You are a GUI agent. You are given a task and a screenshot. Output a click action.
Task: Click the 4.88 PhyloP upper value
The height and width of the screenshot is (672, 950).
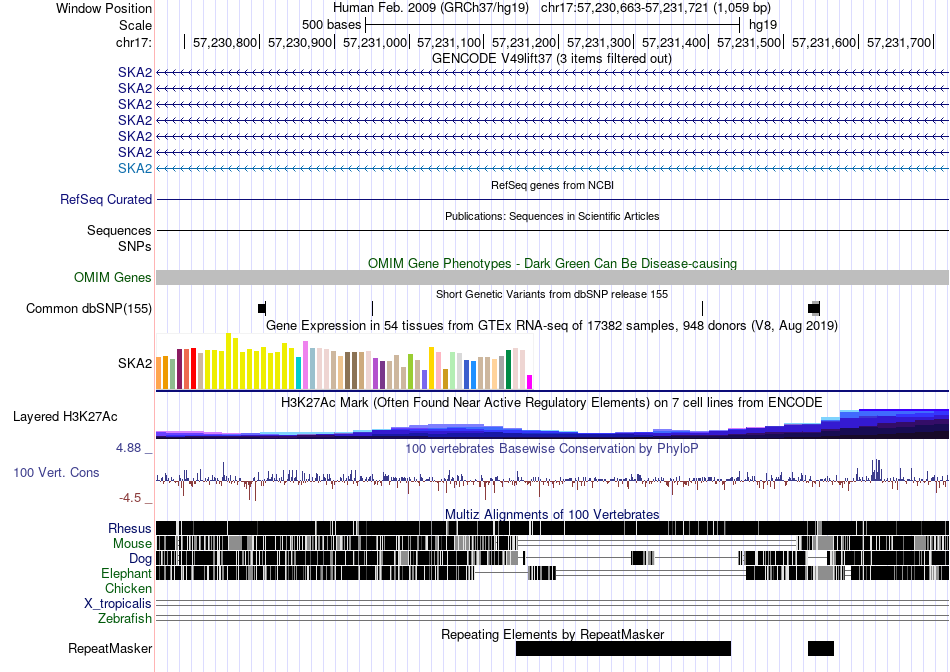point(128,448)
